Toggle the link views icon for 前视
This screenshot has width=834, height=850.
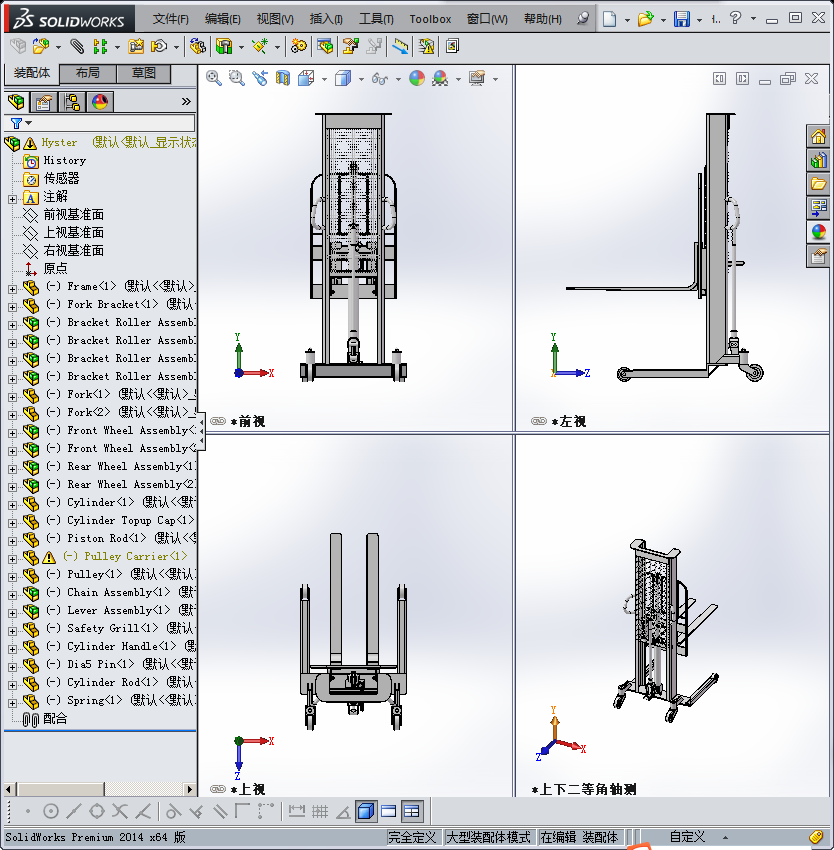point(218,421)
